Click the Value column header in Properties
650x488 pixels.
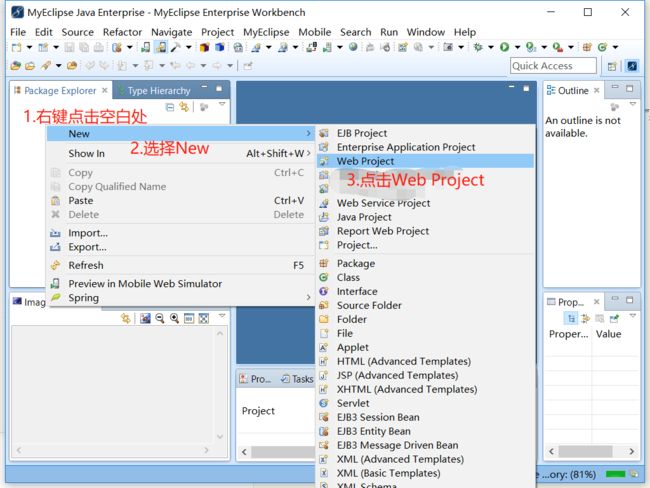pyautogui.click(x=609, y=334)
